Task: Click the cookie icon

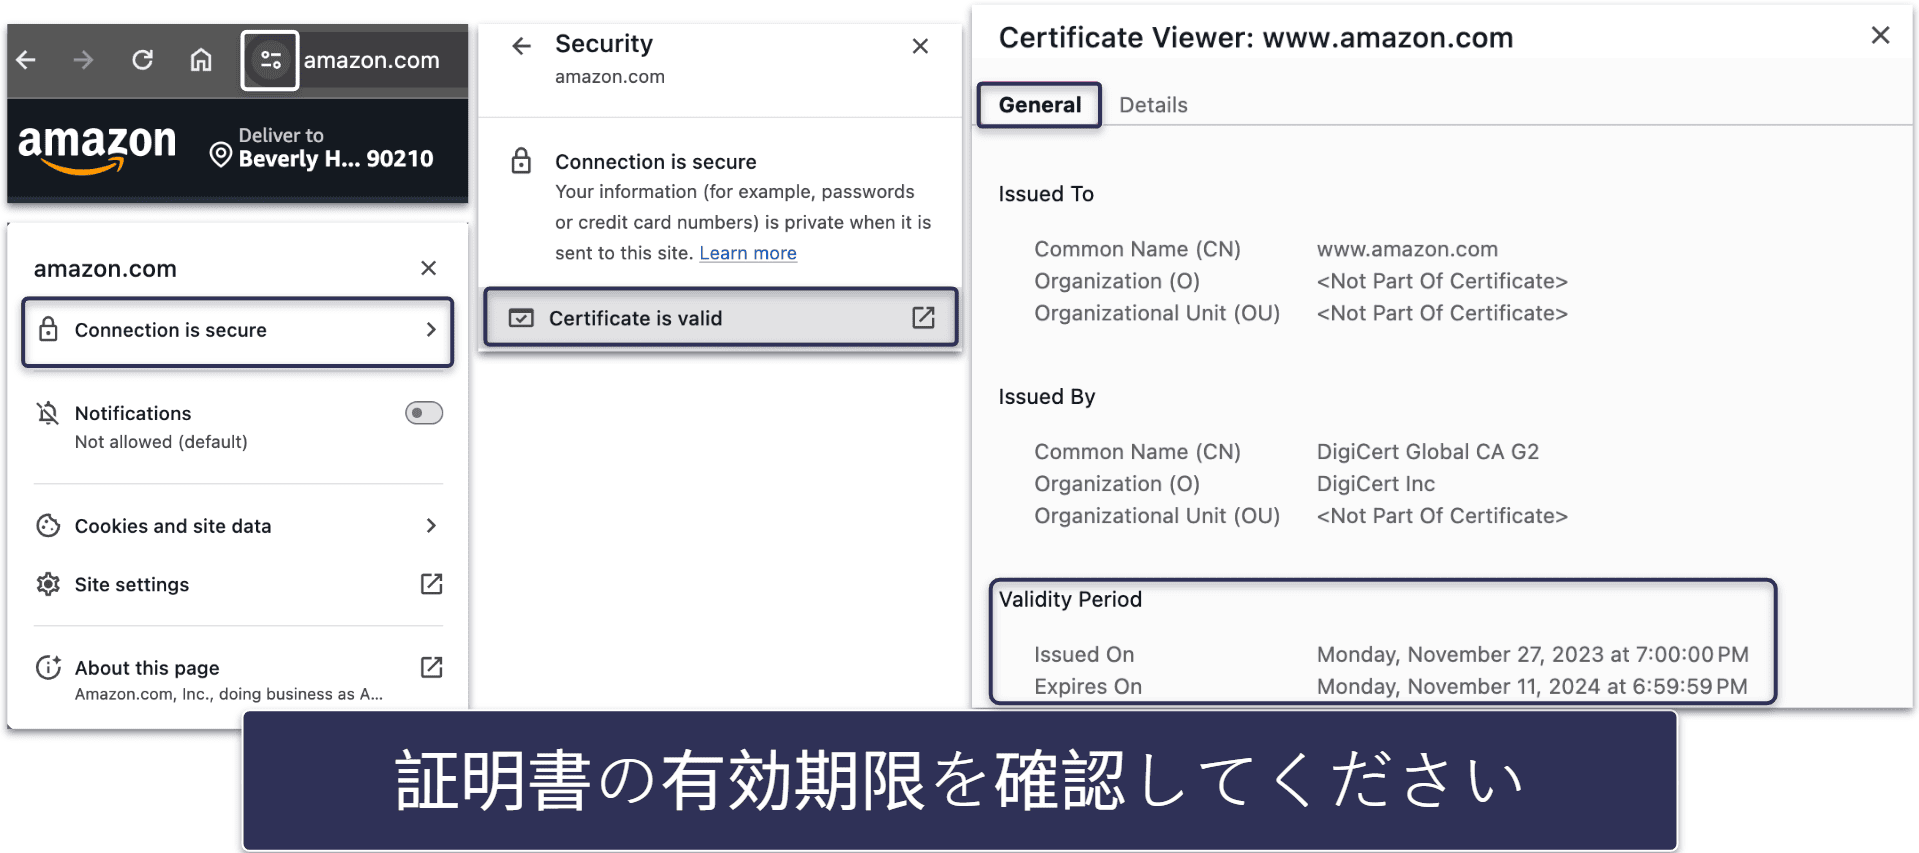Action: 48,526
